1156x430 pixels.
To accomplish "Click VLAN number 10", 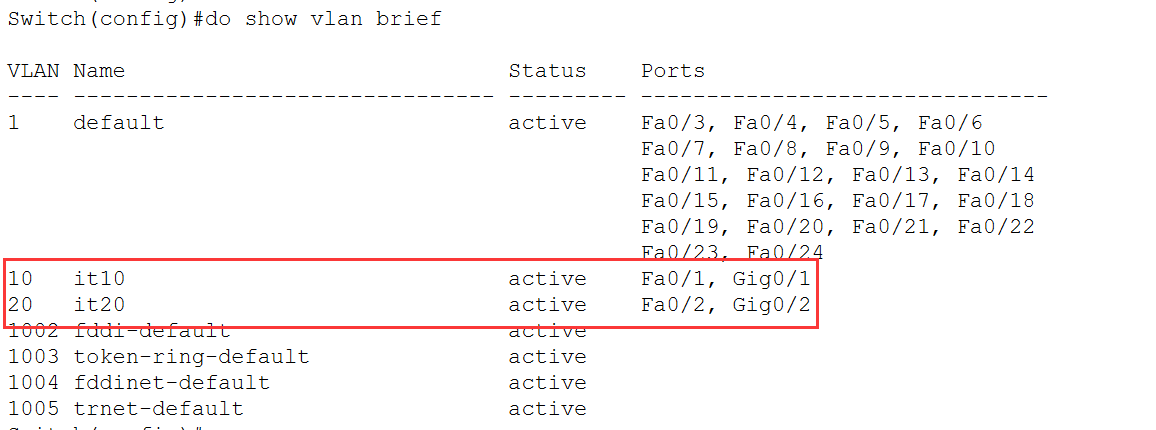I will [21, 279].
